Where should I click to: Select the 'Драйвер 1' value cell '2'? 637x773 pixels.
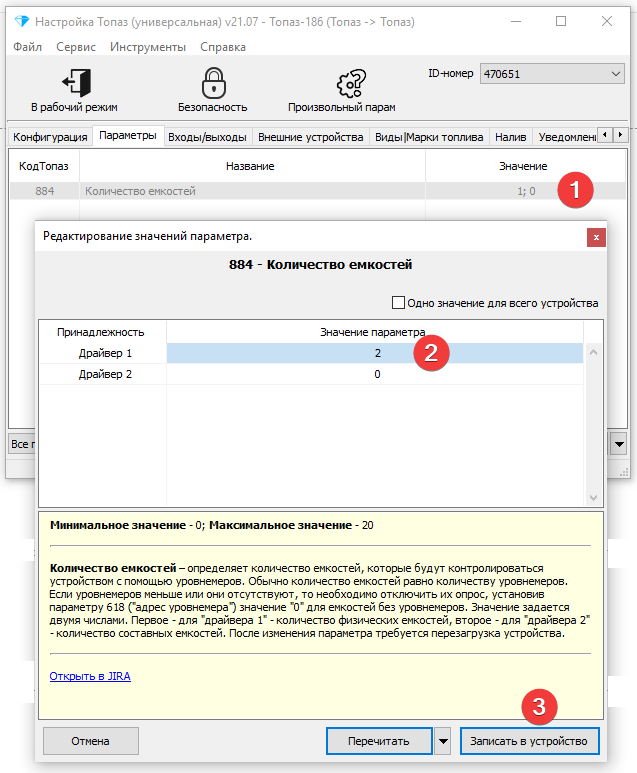pyautogui.click(x=375, y=353)
